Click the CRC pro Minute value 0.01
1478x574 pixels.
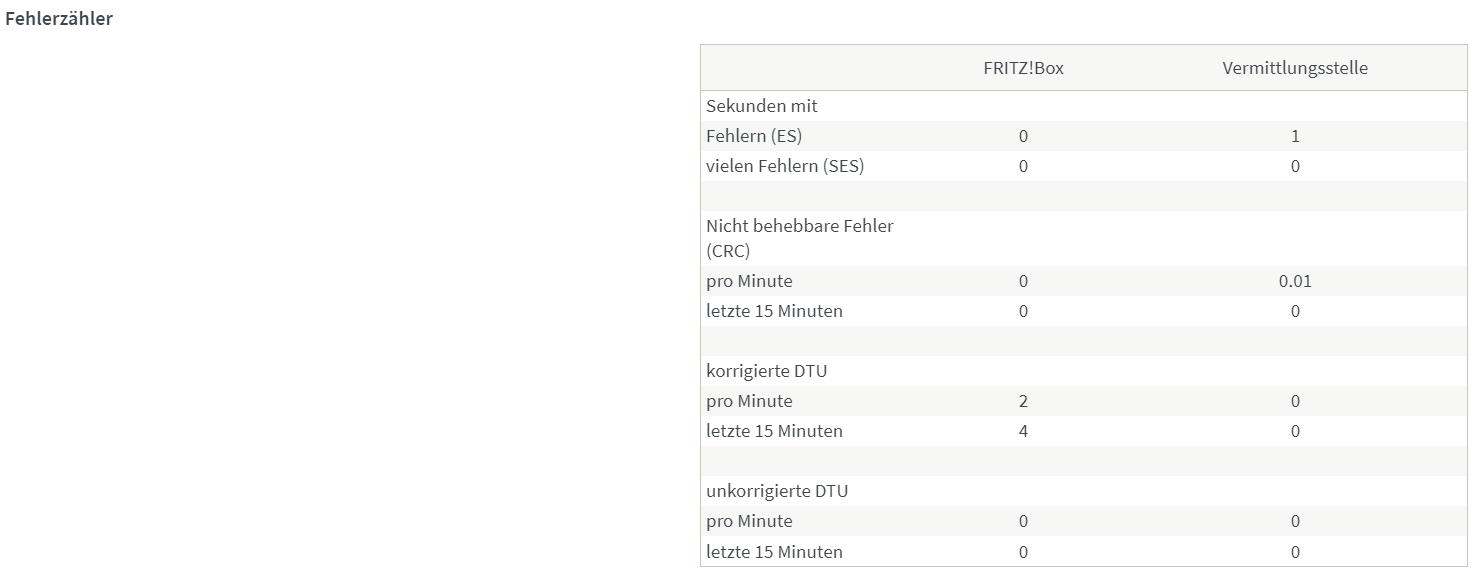tap(1294, 281)
